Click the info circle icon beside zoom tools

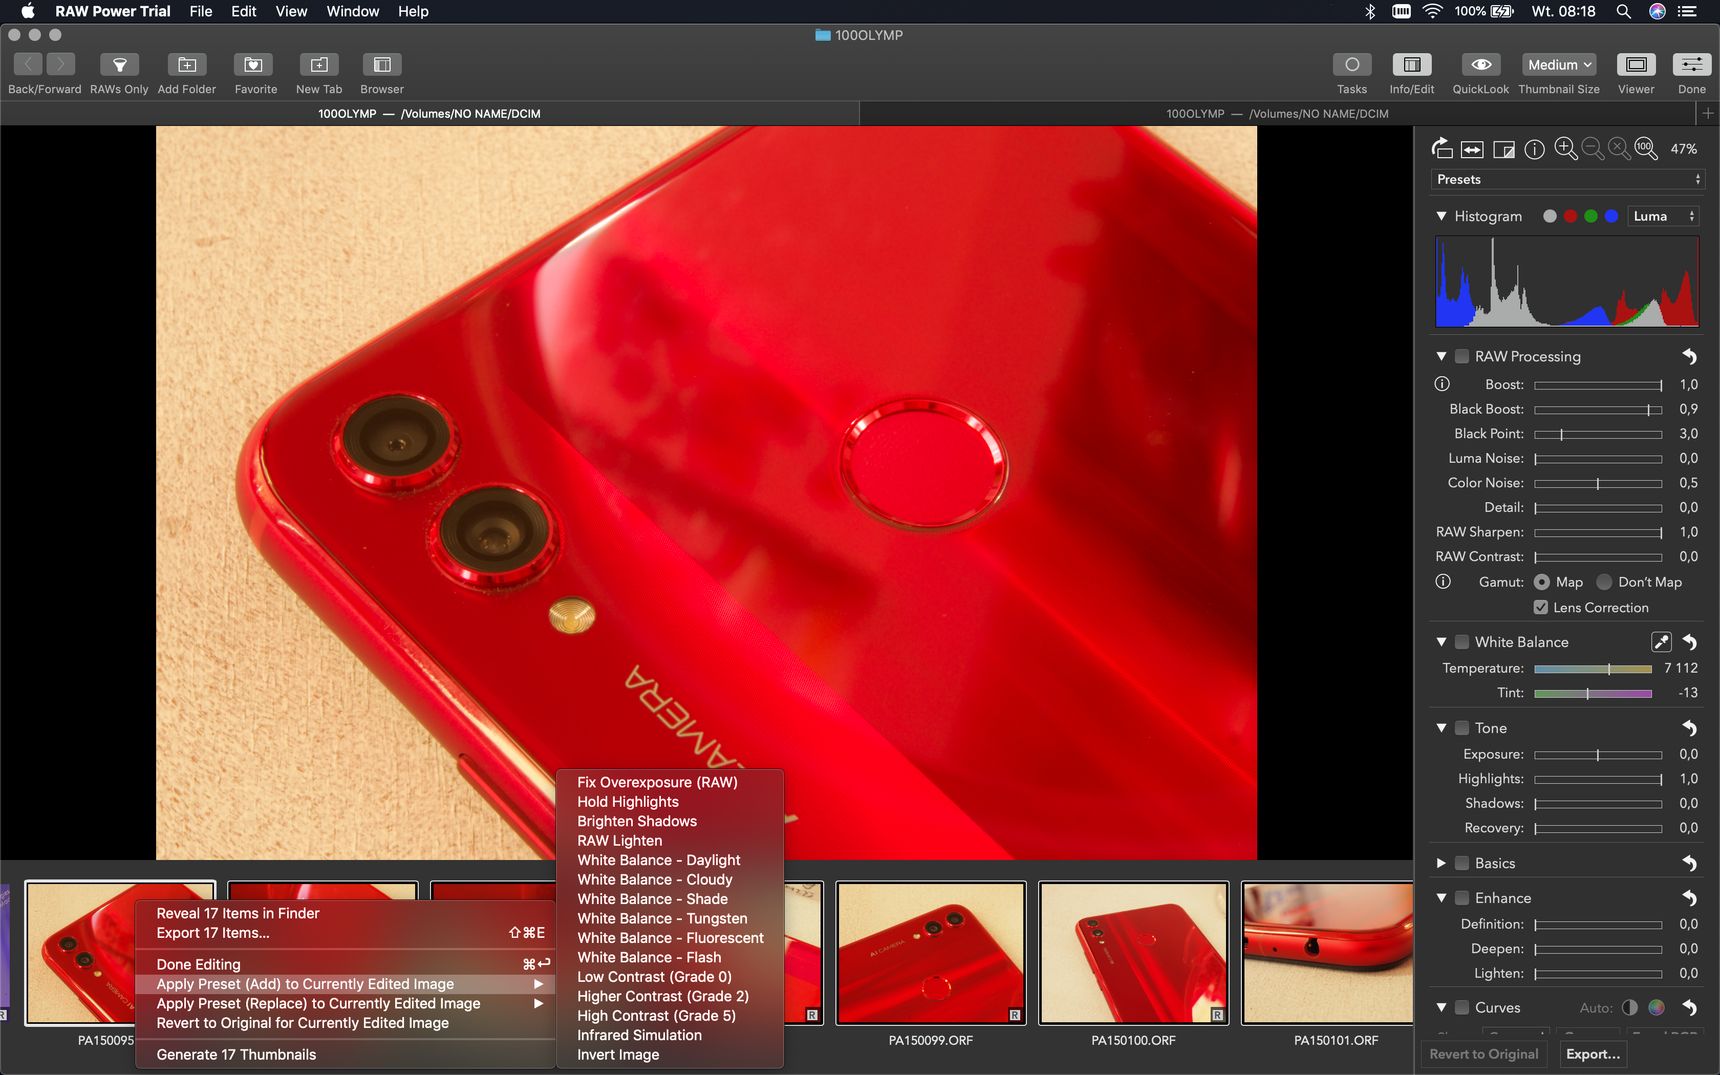pos(1535,149)
